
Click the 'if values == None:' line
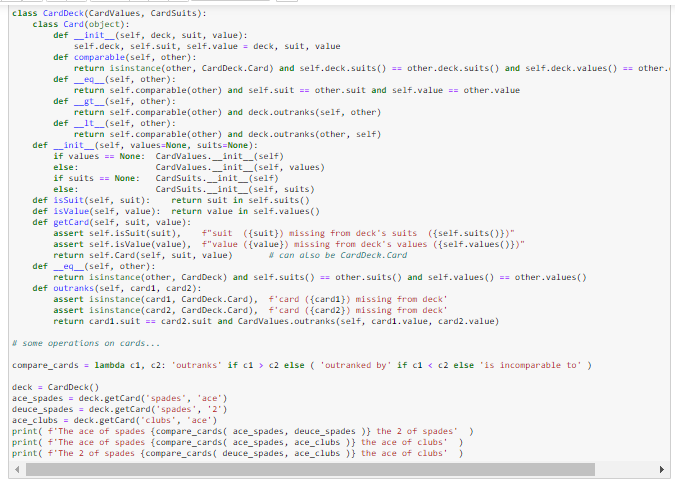click(x=168, y=156)
